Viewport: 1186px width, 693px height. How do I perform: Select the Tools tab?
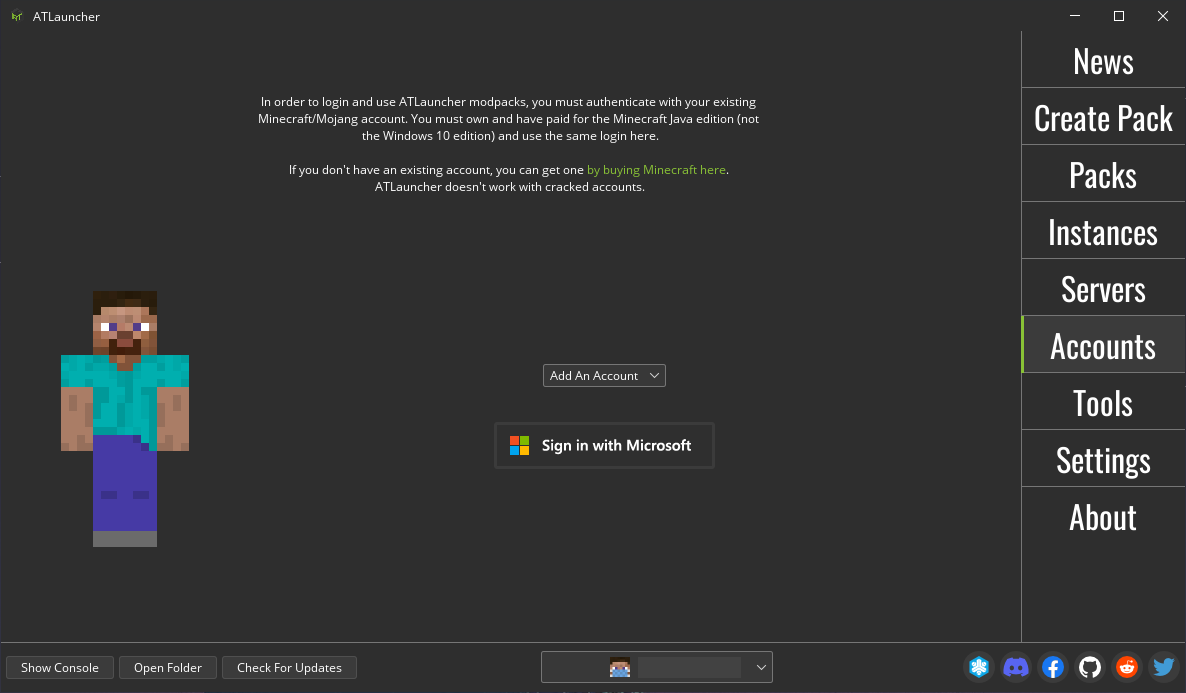tap(1102, 402)
